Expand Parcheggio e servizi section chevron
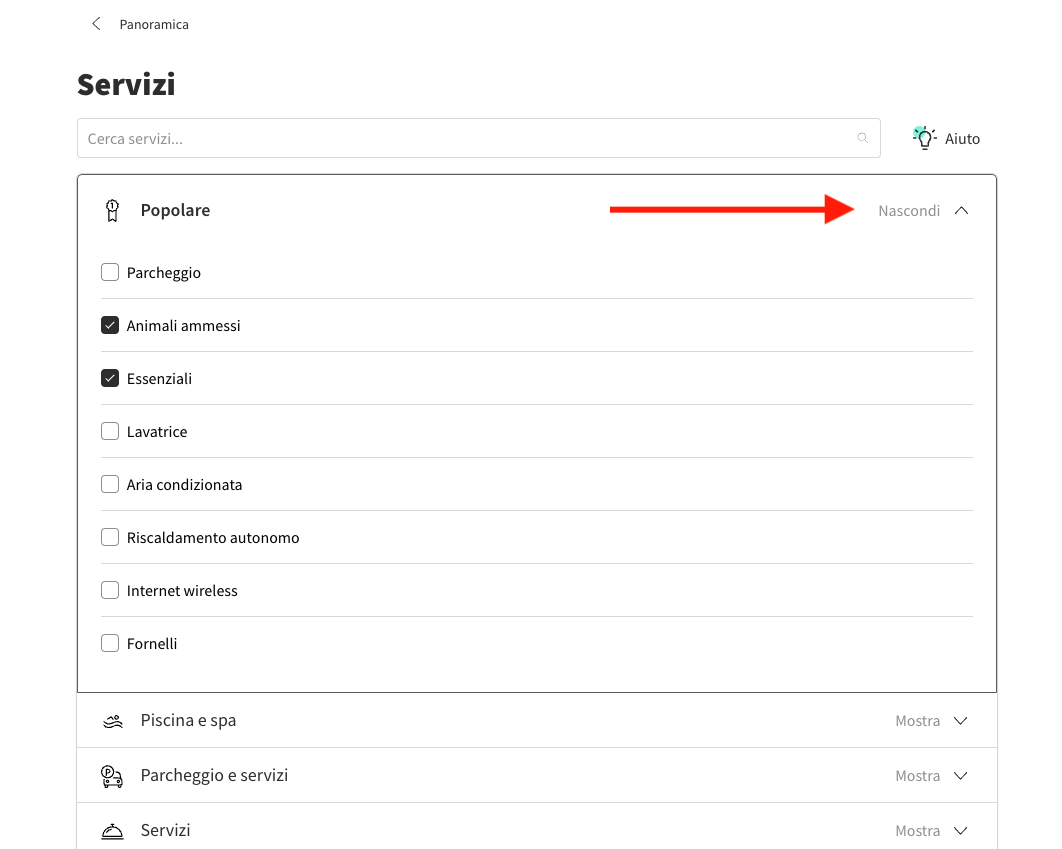Viewport: 1062px width, 849px height. pos(961,776)
